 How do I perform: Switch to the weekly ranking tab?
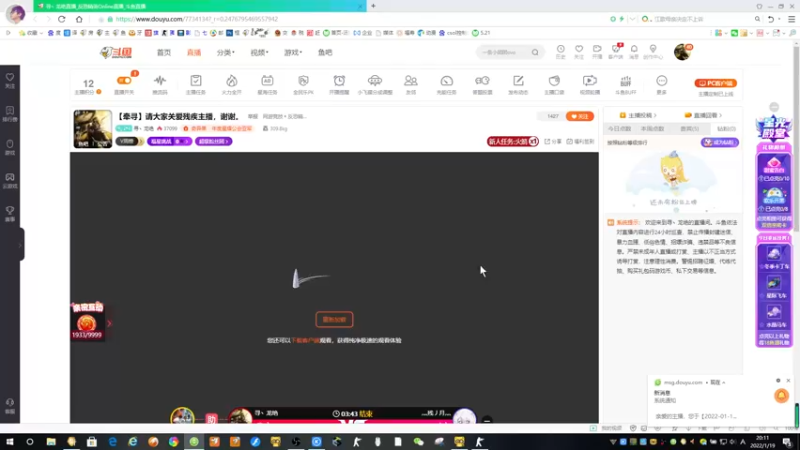pos(653,129)
